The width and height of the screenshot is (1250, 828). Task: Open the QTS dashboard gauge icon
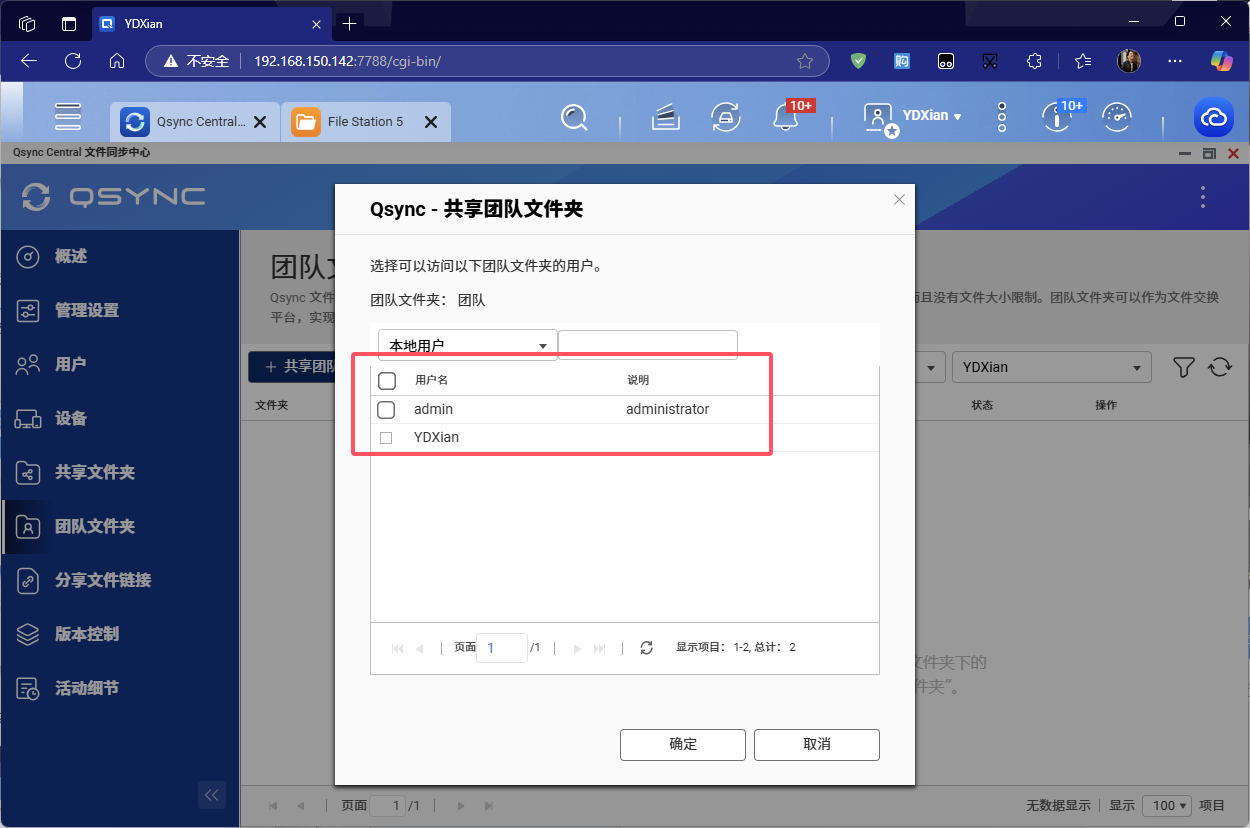1116,118
